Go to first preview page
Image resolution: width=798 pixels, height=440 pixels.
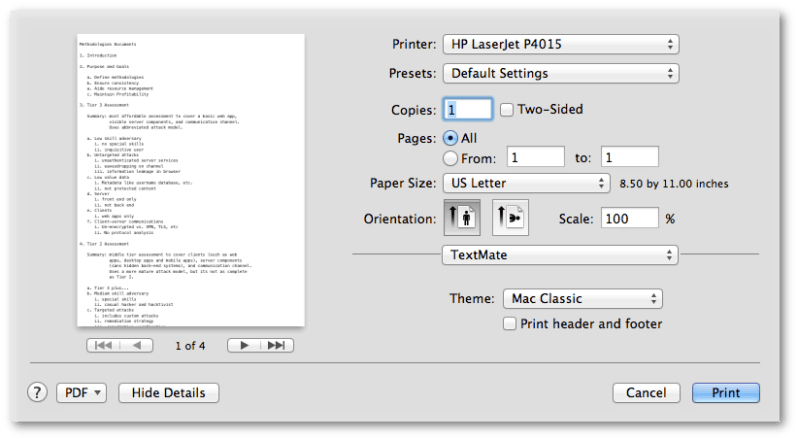103,345
